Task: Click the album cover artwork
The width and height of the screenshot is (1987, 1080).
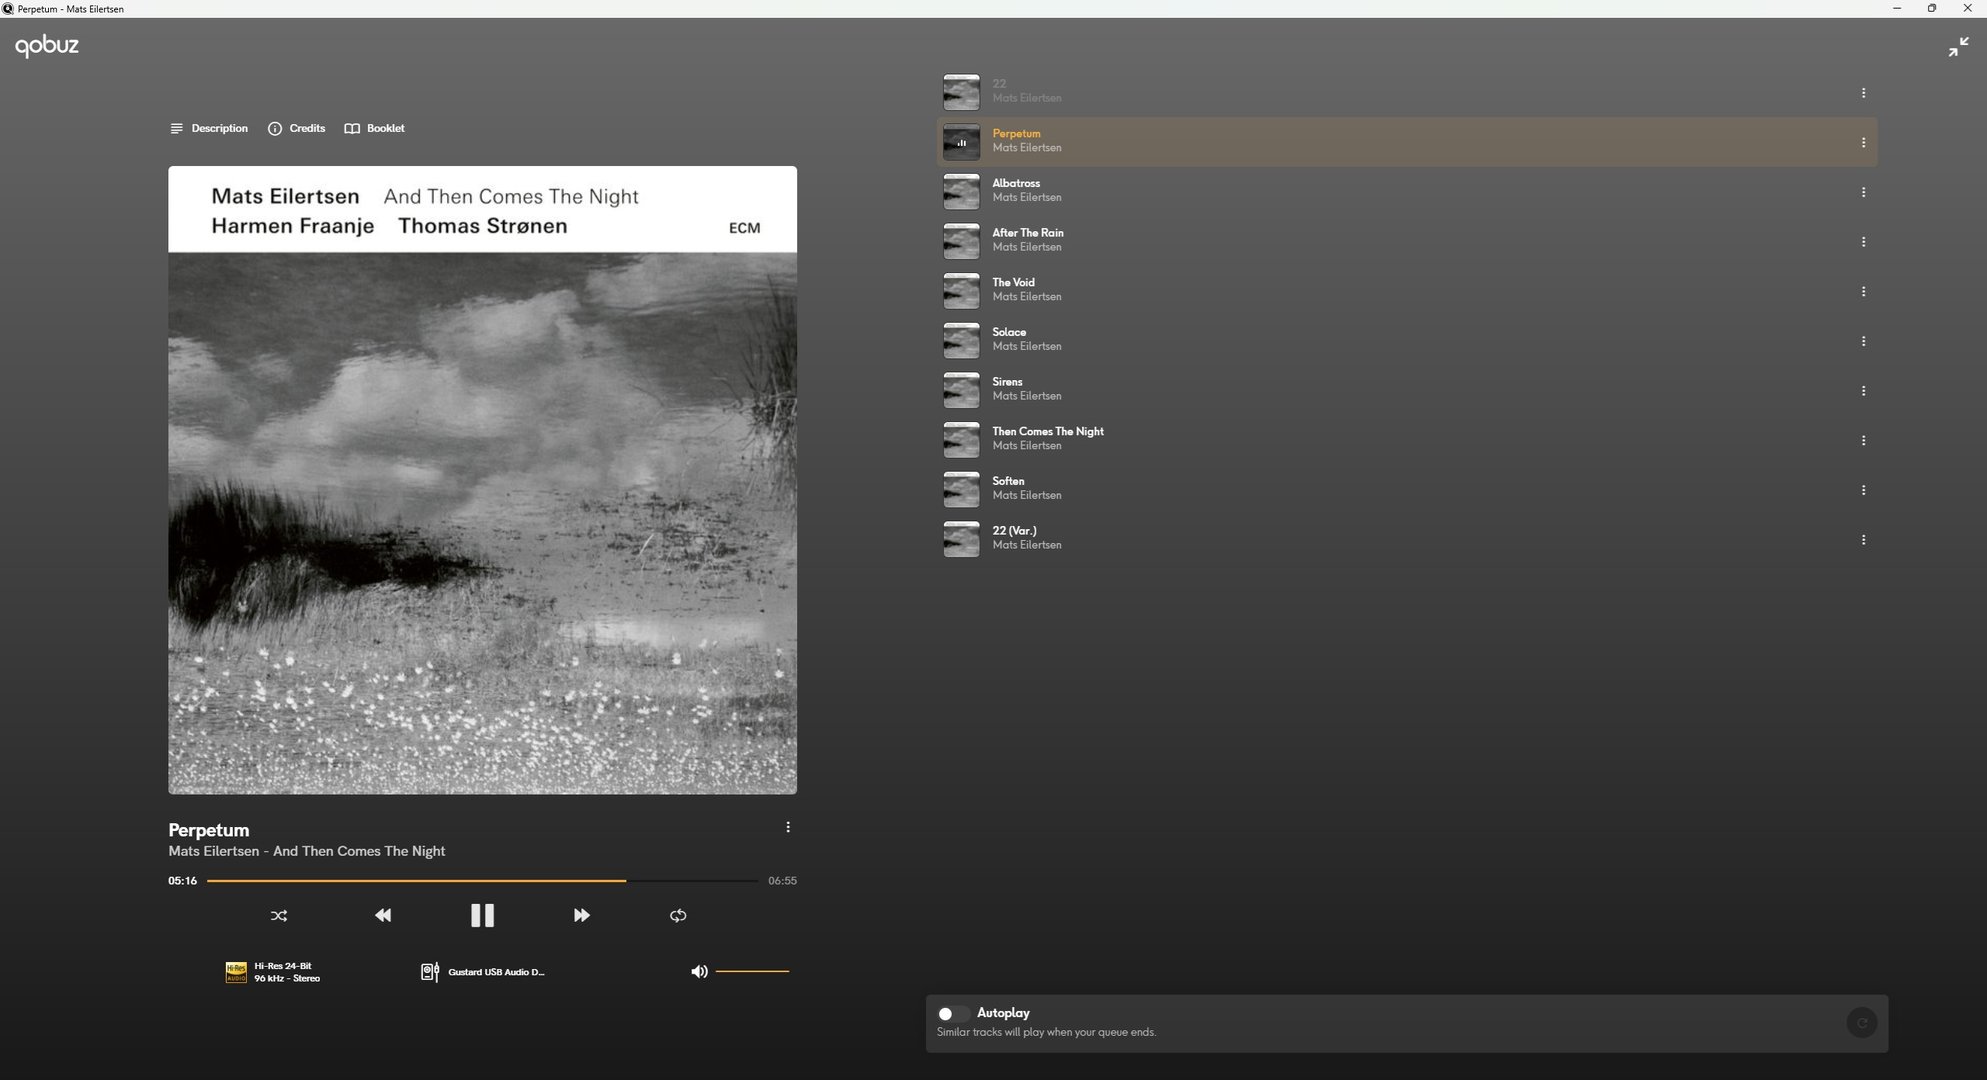Action: click(482, 480)
